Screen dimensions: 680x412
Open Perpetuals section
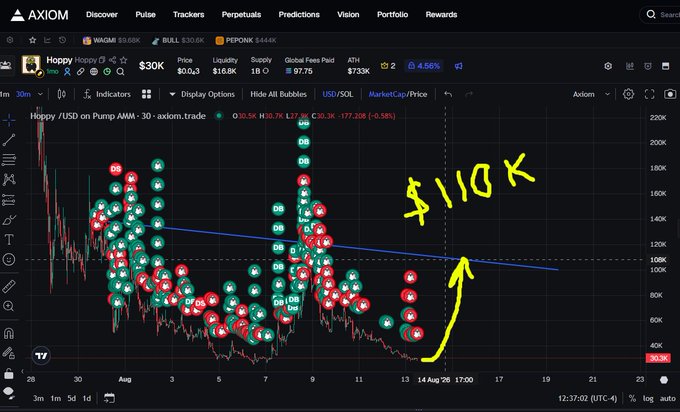[241, 14]
